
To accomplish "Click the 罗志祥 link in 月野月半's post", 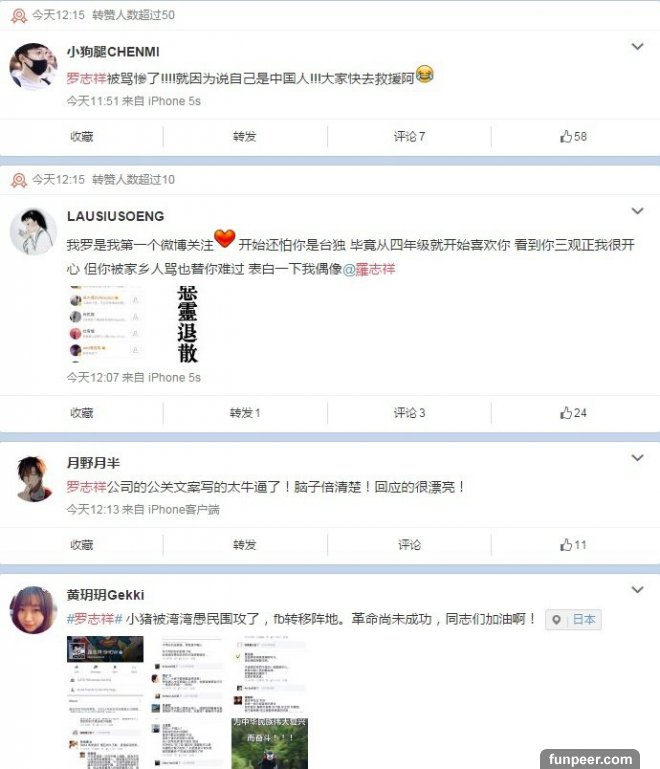I will point(86,487).
